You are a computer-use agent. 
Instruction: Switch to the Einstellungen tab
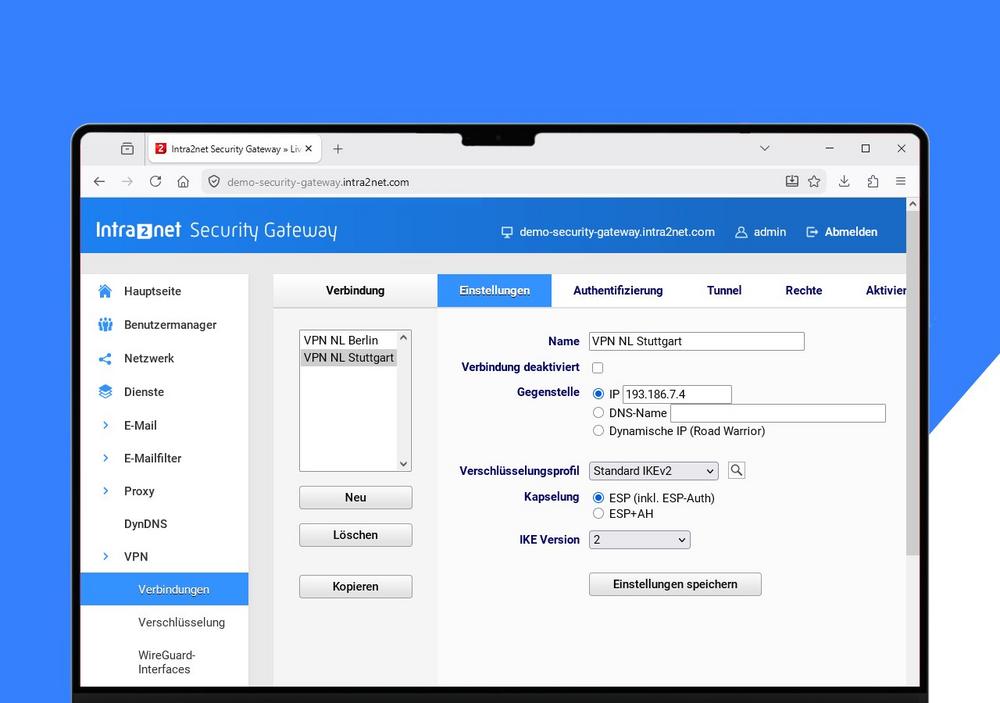(x=494, y=290)
